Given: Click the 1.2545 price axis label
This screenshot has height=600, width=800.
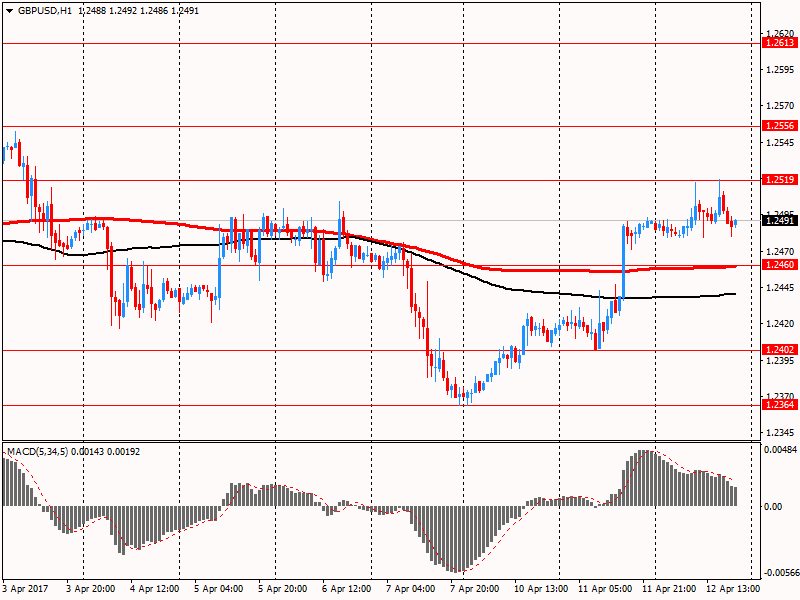Looking at the screenshot, I should tap(780, 142).
